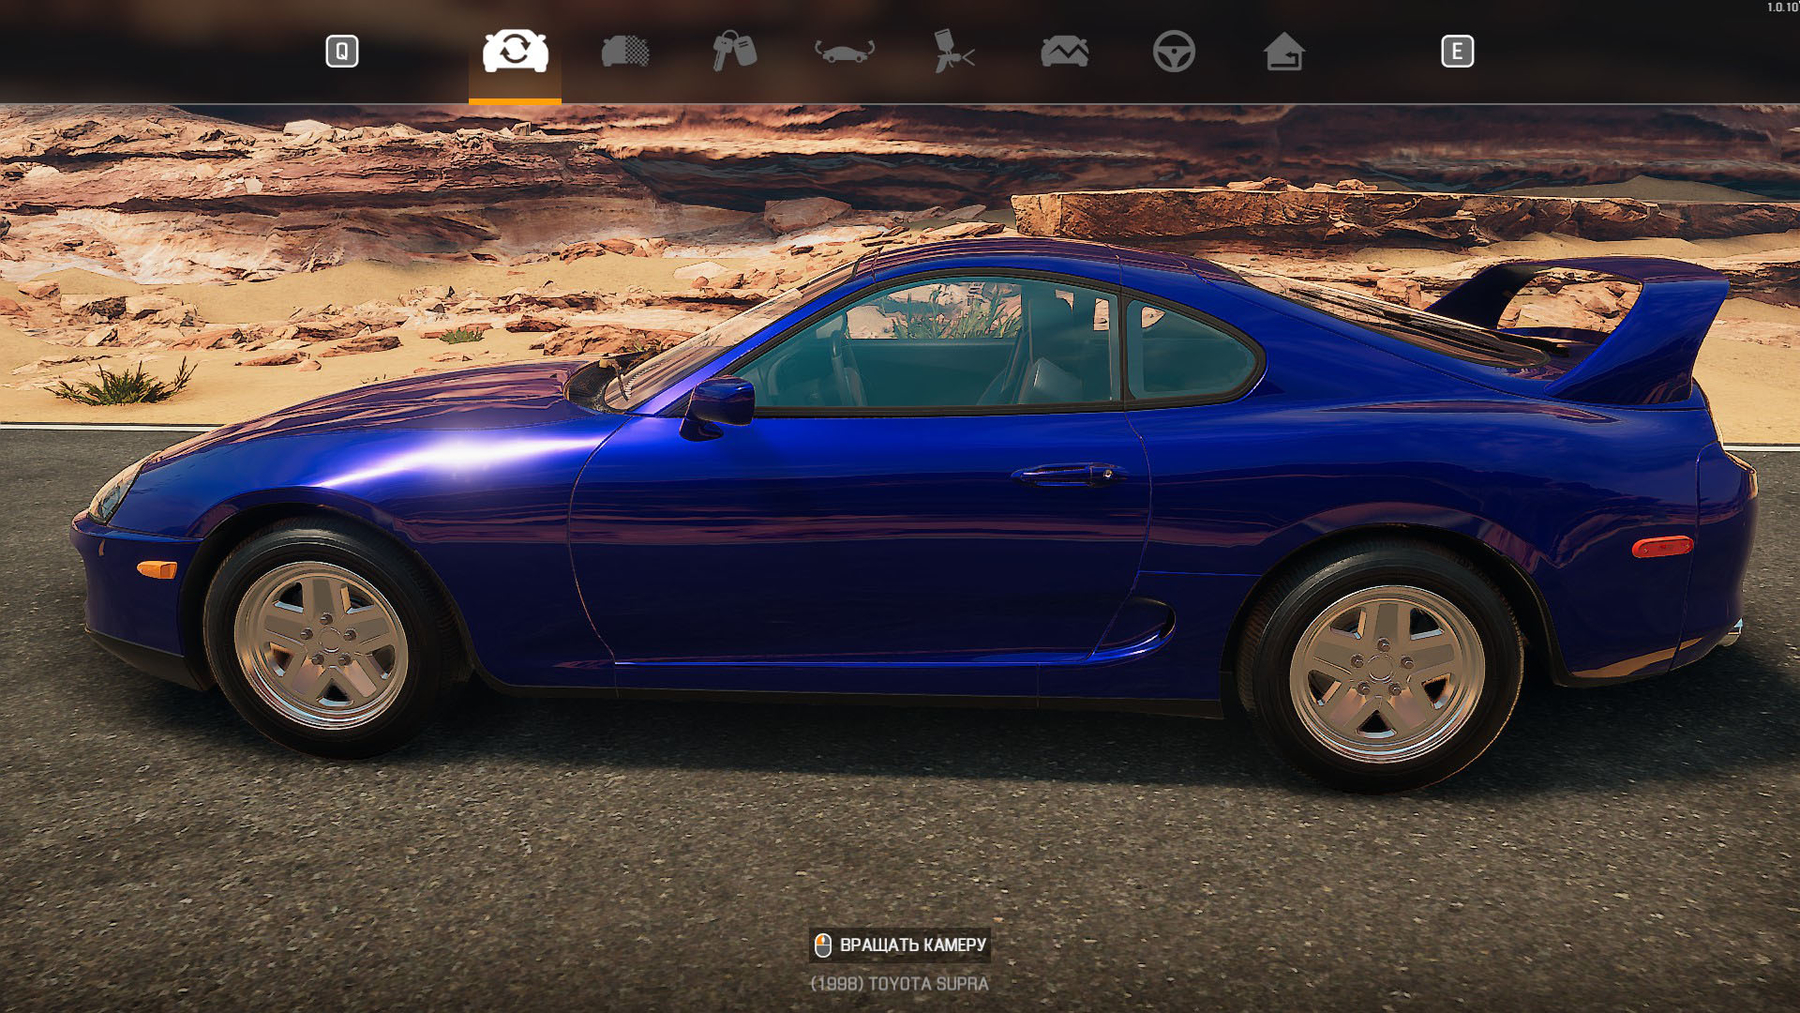This screenshot has height=1013, width=1800.
Task: Click the driver door handle
Action: tap(1065, 472)
